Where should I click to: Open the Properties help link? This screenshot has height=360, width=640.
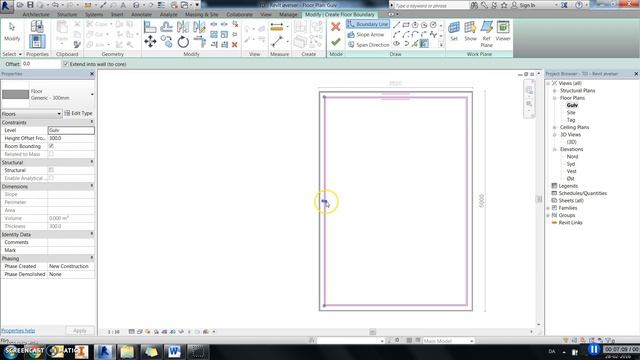(18, 331)
